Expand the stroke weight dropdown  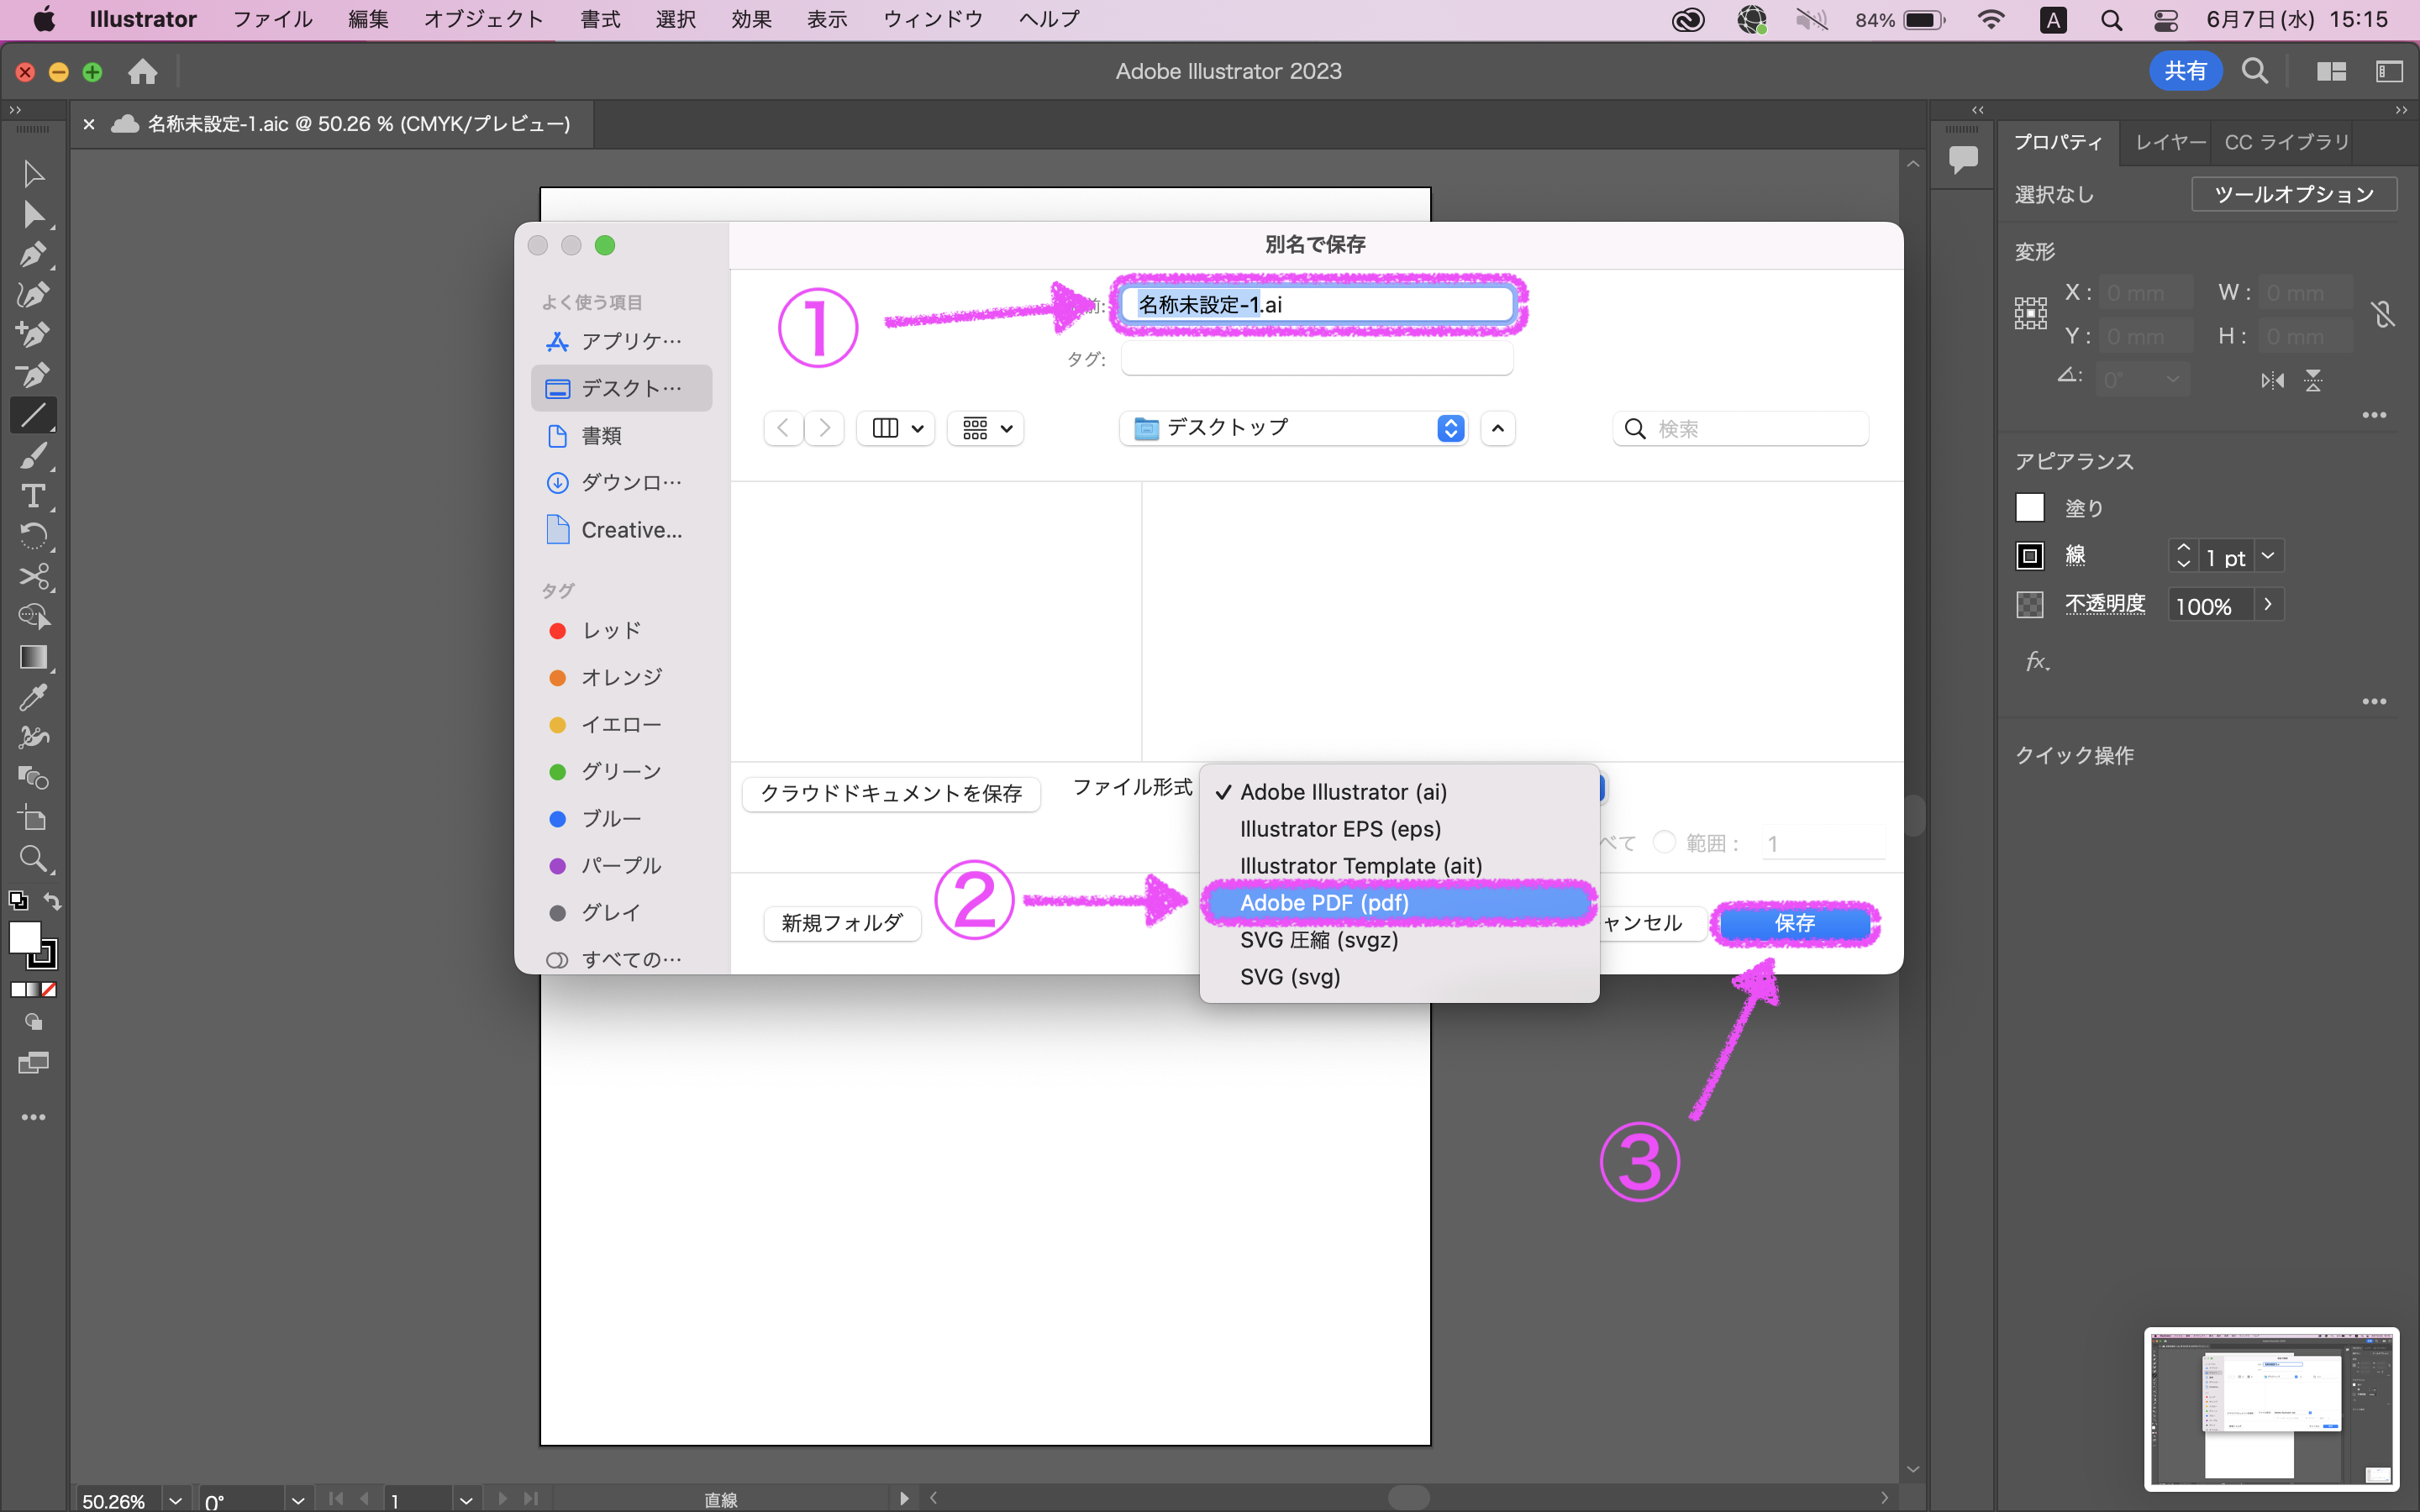(x=2268, y=556)
